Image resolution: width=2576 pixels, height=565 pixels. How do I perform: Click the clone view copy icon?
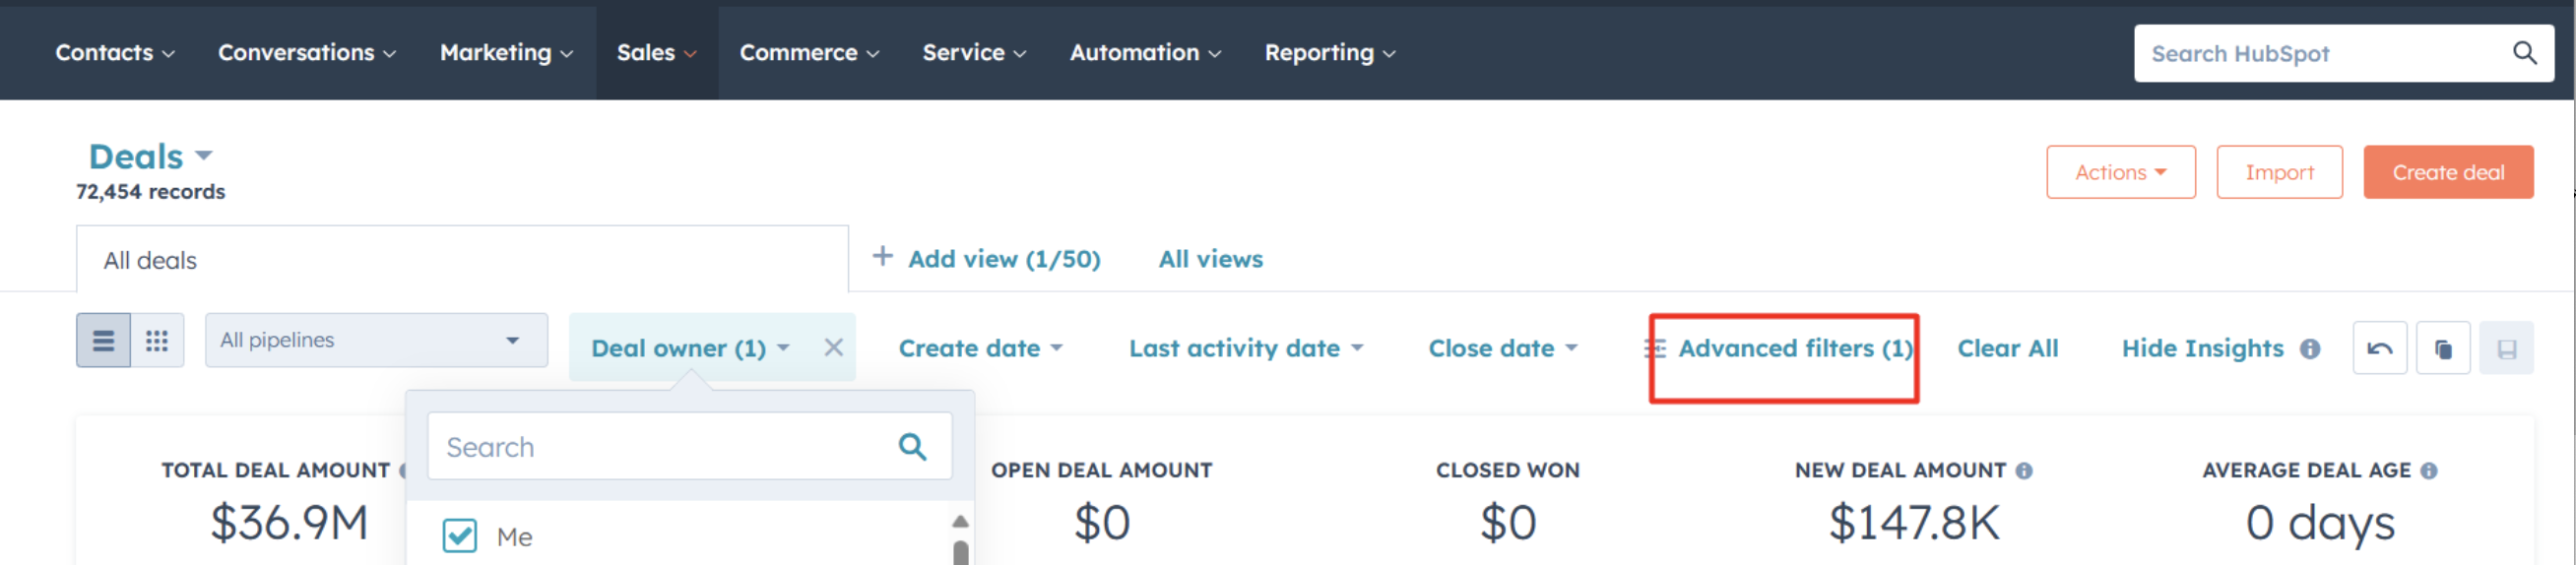(2442, 348)
